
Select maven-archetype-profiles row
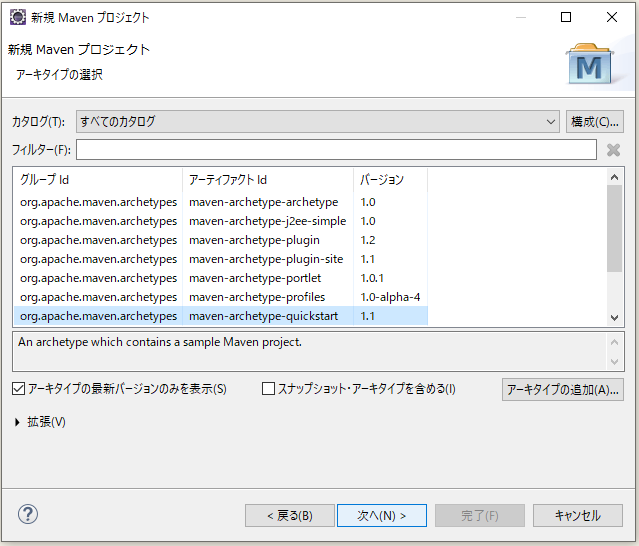pos(221,297)
